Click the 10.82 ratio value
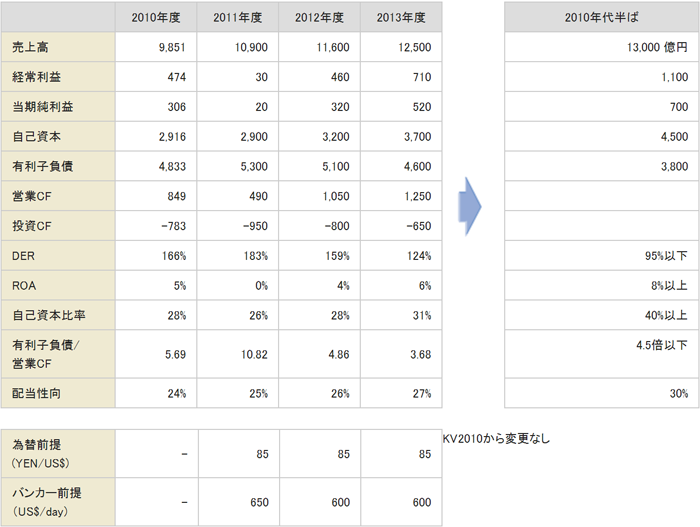Screen dimensions: 700x527 point(254,355)
